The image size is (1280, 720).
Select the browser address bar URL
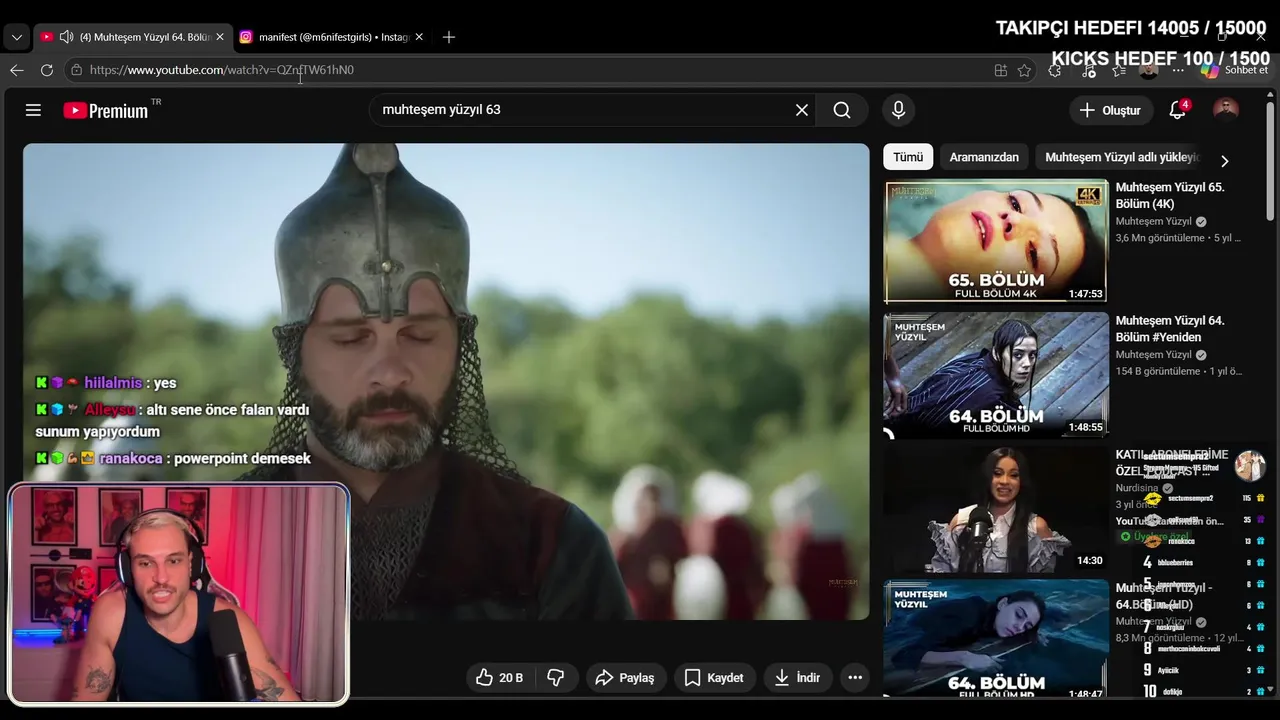pos(221,70)
